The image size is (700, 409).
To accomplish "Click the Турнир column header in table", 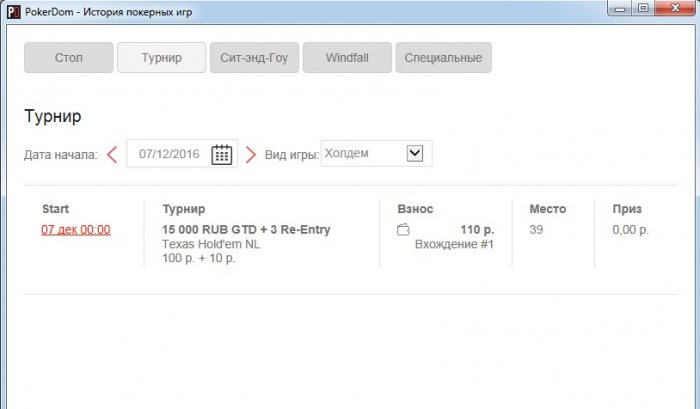I will coord(183,209).
